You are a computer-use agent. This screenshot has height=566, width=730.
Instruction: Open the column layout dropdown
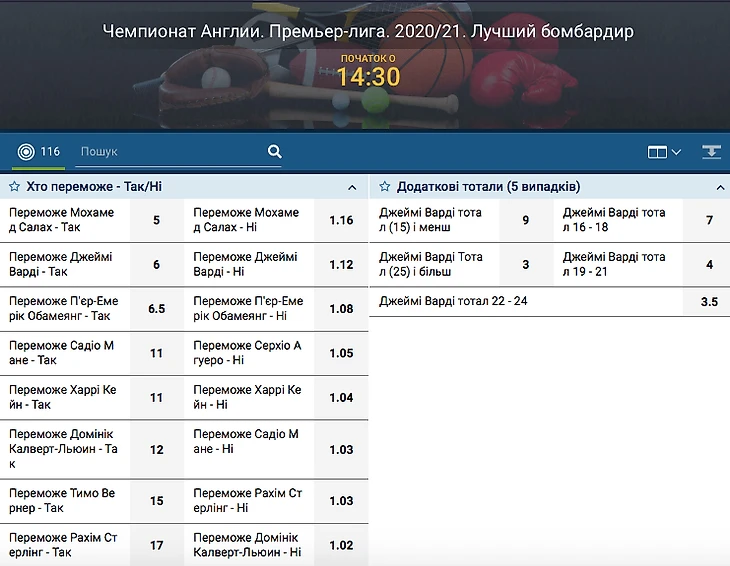click(664, 152)
